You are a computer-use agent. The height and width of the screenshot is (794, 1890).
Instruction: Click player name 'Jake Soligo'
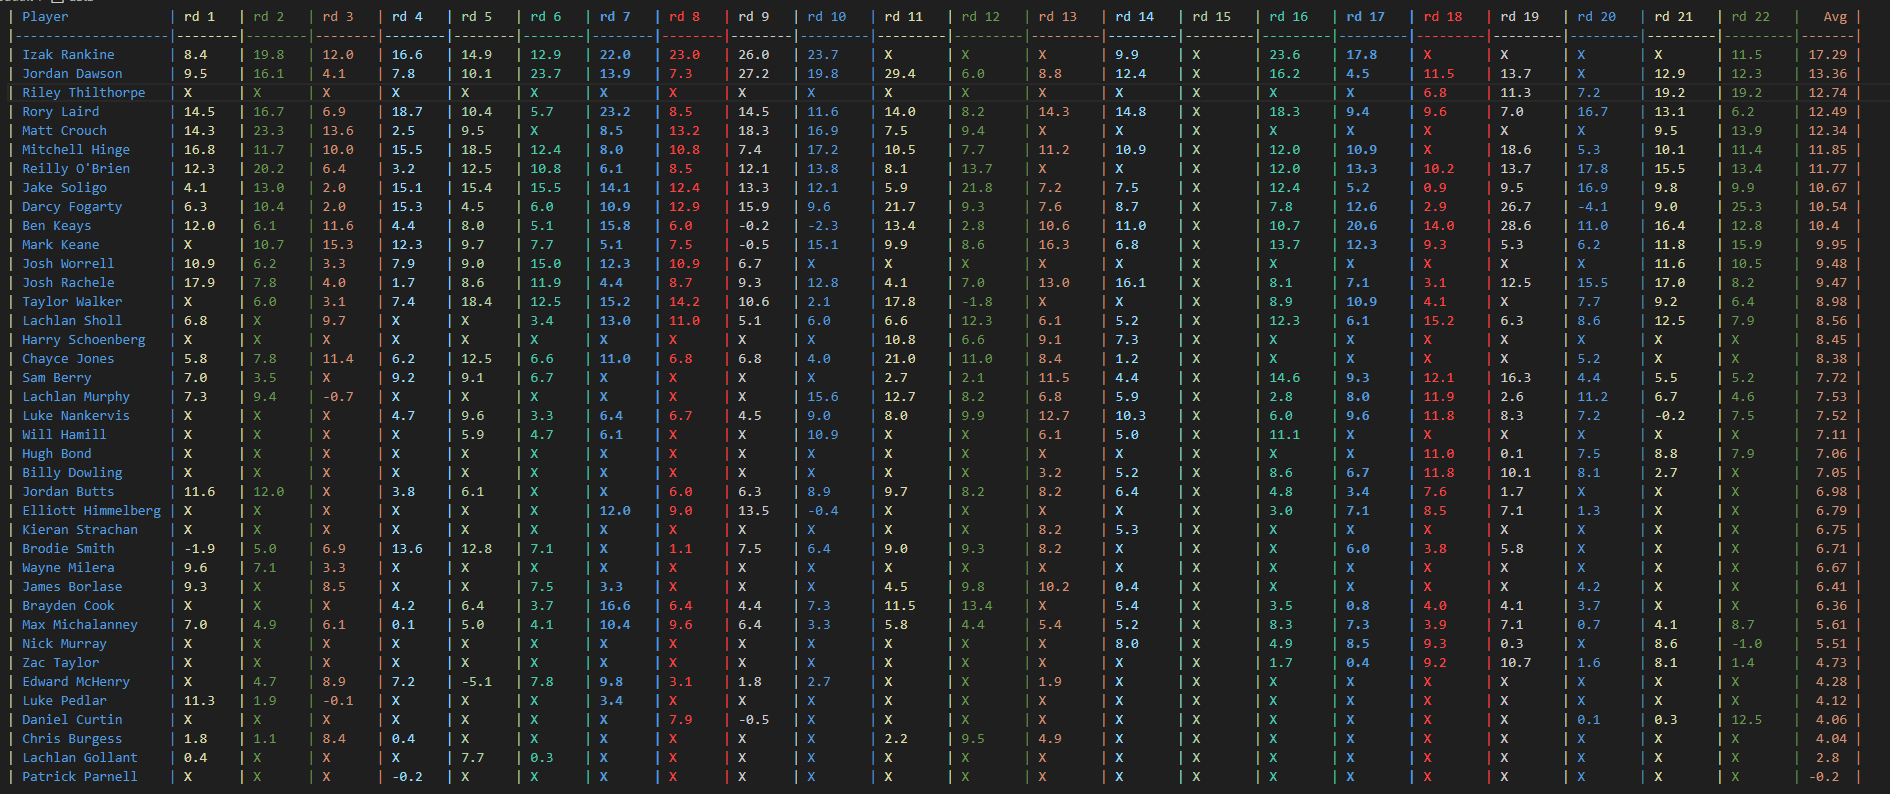(64, 188)
